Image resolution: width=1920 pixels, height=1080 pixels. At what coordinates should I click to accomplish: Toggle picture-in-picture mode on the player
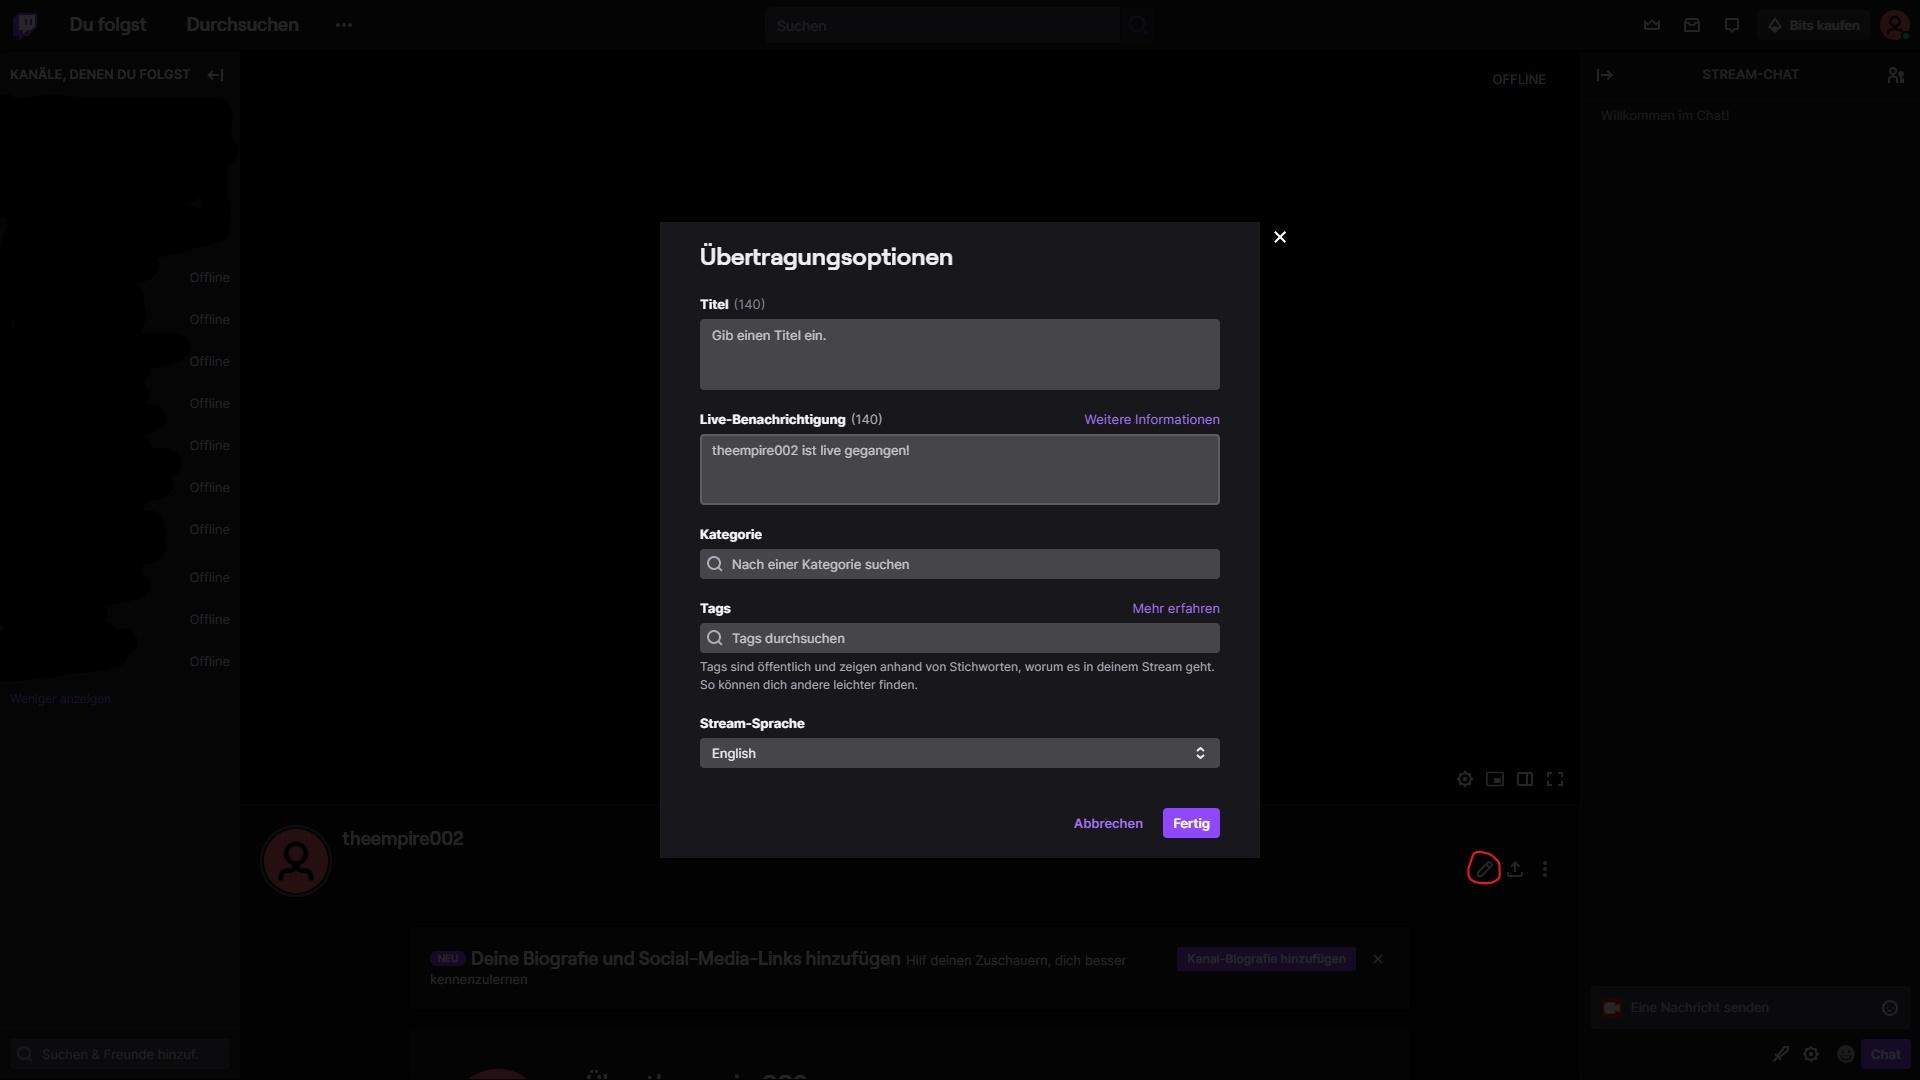pyautogui.click(x=1495, y=779)
